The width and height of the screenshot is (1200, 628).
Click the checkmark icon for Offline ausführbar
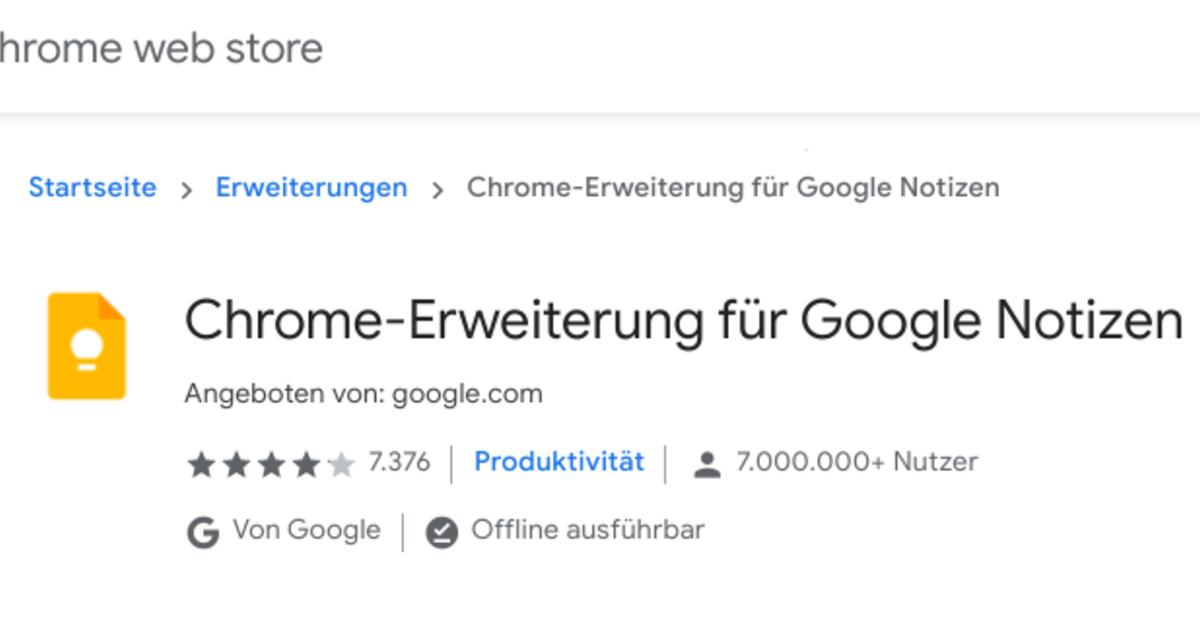click(440, 530)
